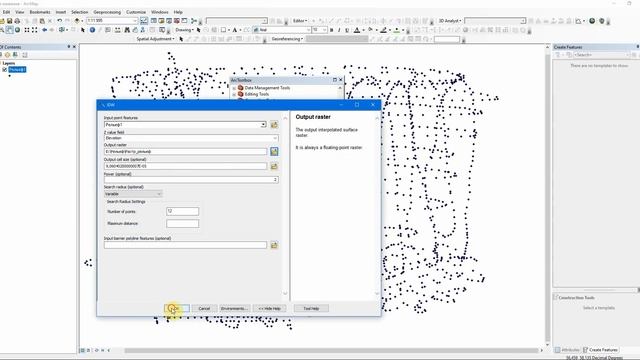Click the Drawing toolbar select arrow icon

[198, 30]
